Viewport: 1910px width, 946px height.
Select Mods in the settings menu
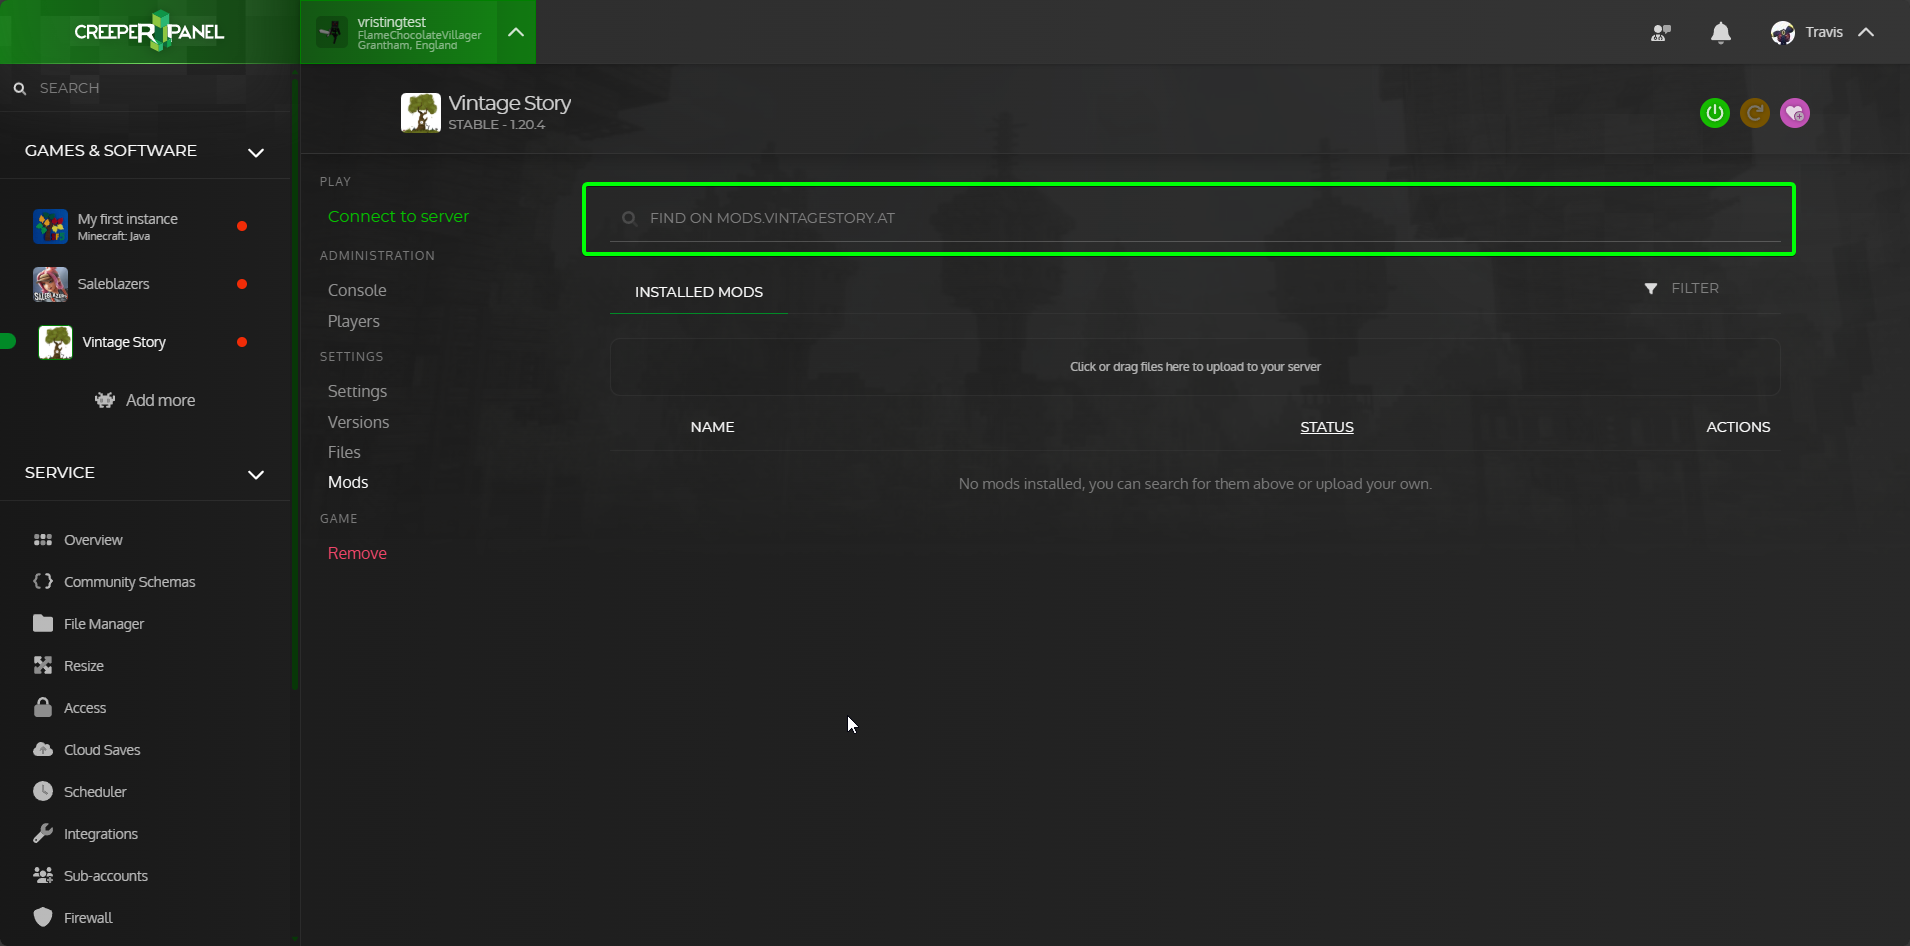pos(348,482)
